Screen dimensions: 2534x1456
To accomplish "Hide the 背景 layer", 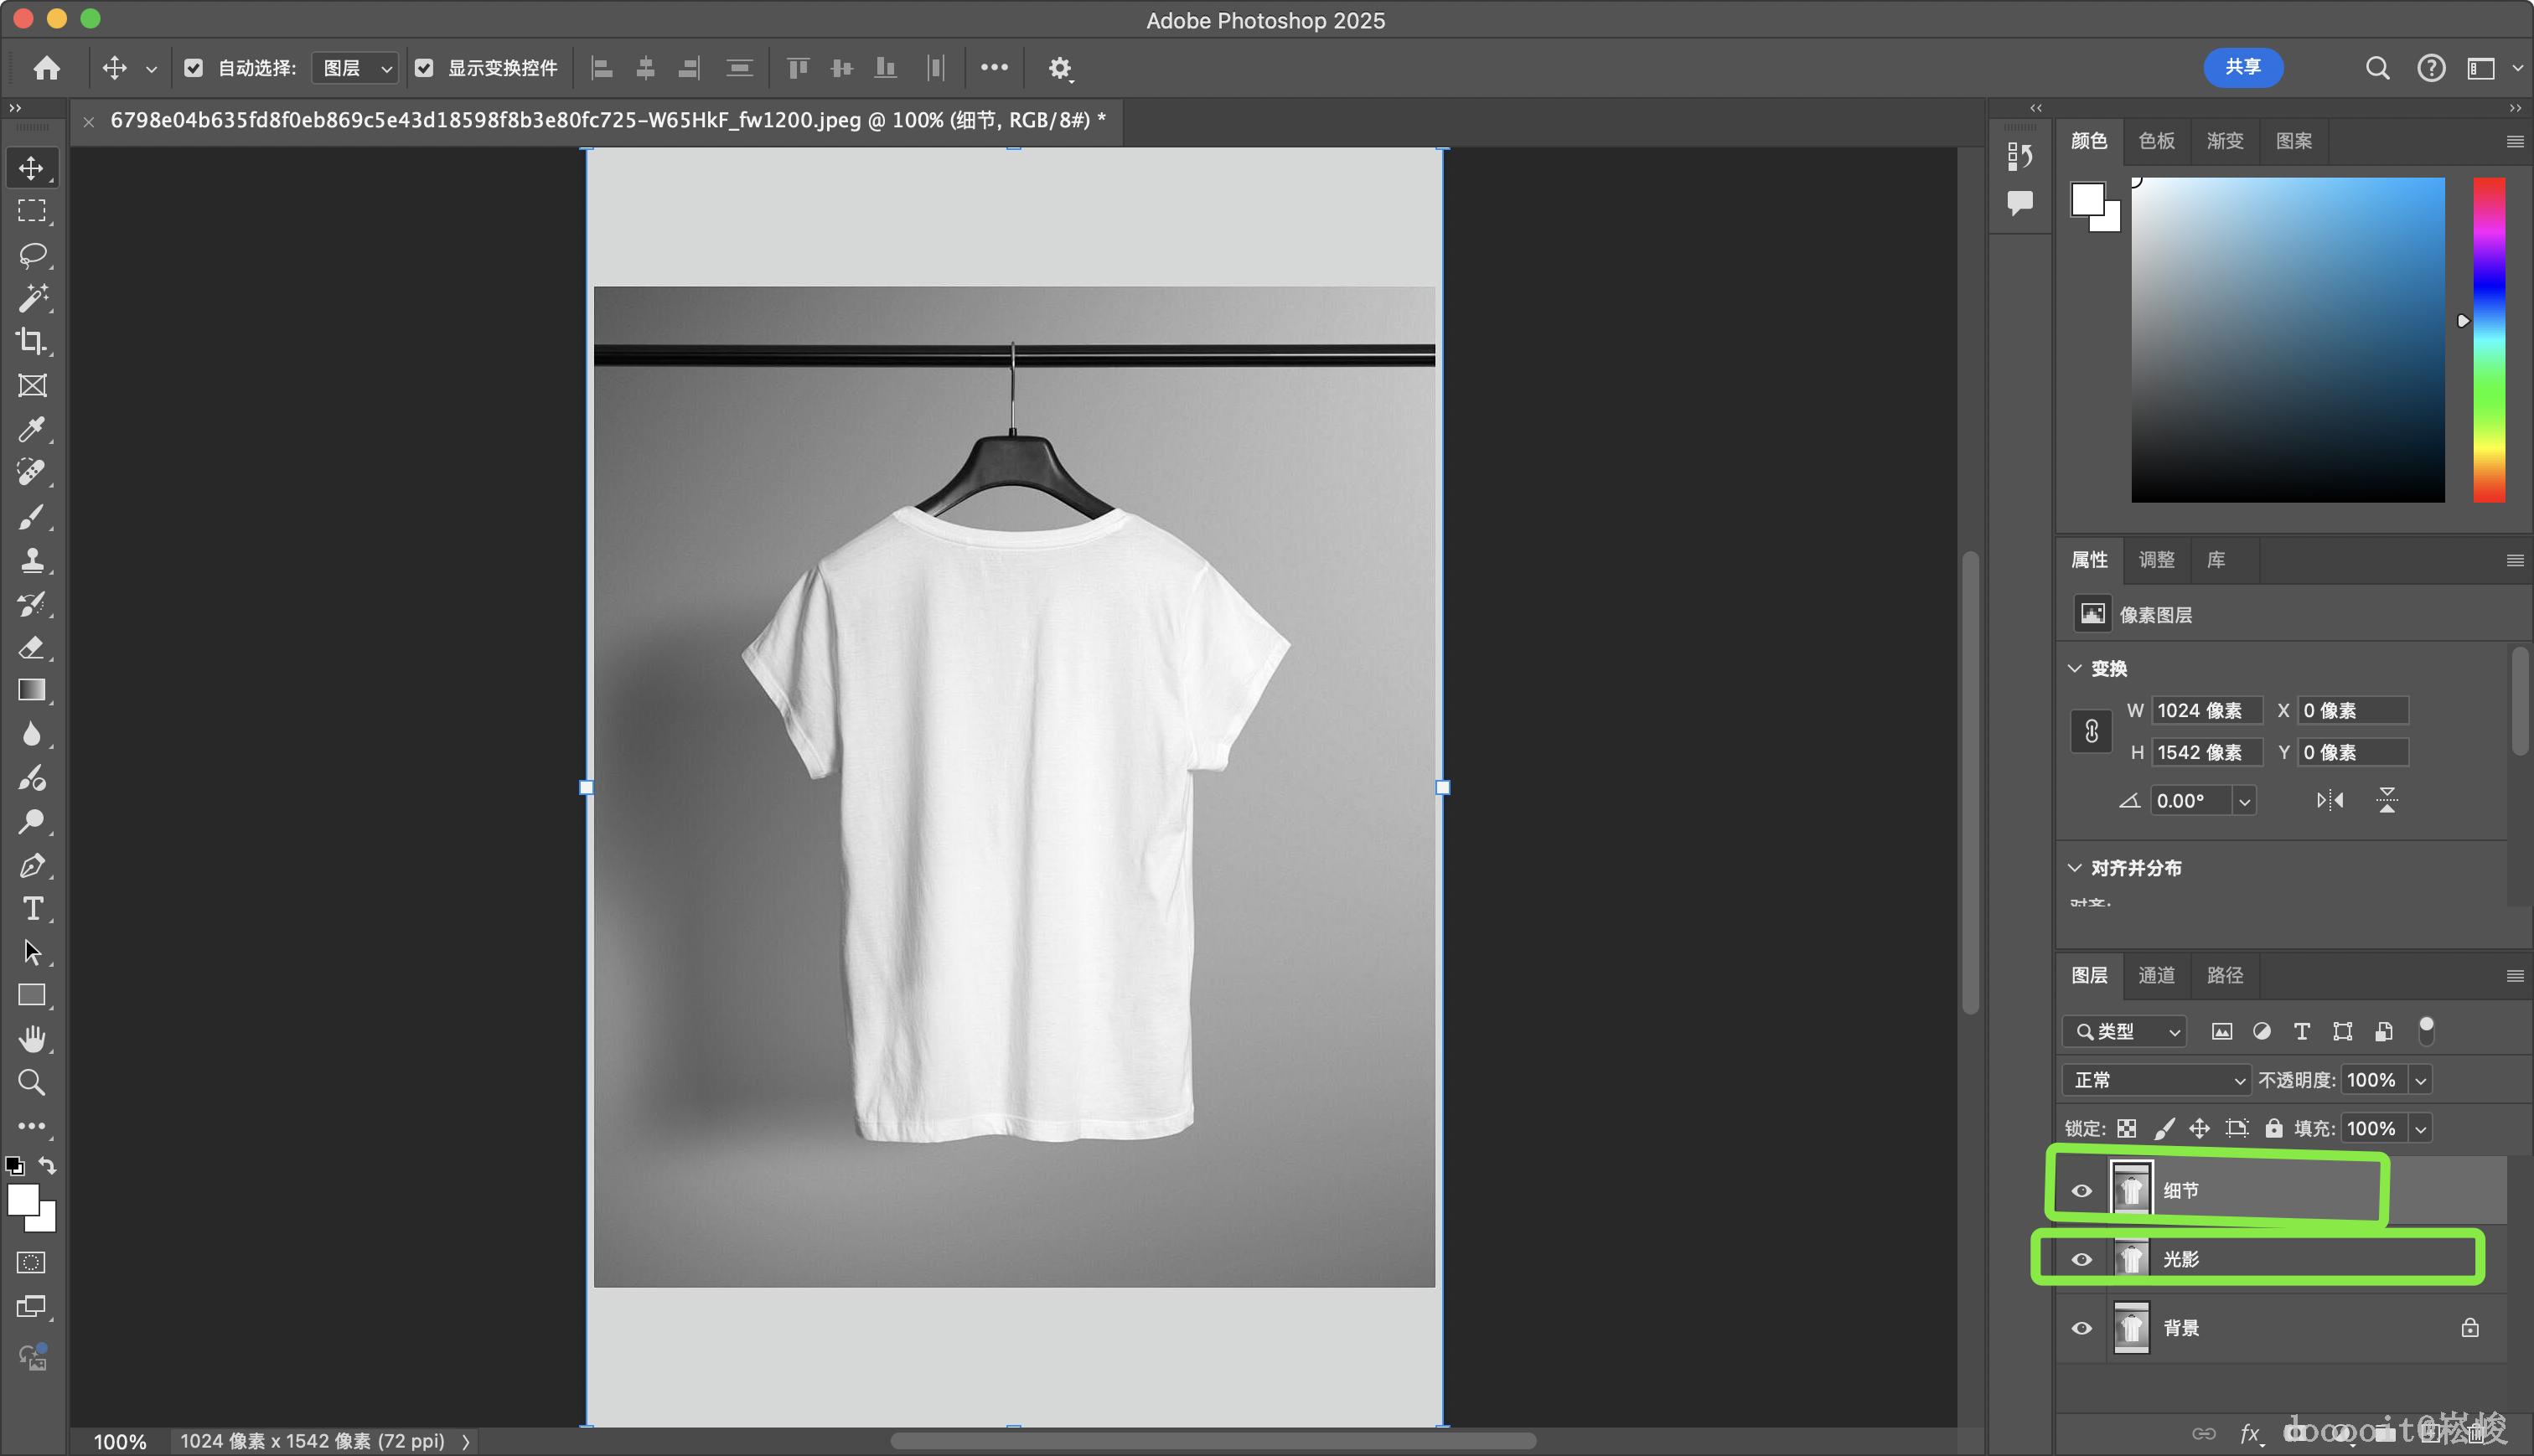I will pos(2081,1328).
